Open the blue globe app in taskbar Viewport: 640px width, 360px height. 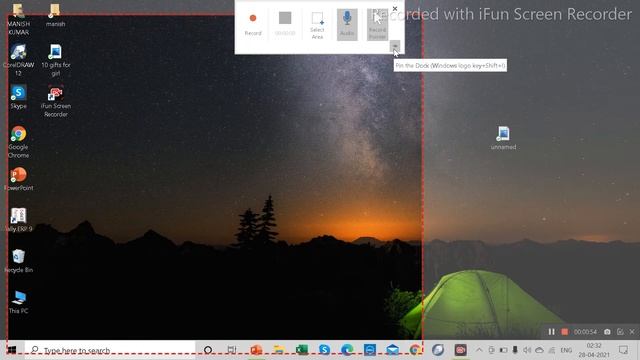(438, 350)
